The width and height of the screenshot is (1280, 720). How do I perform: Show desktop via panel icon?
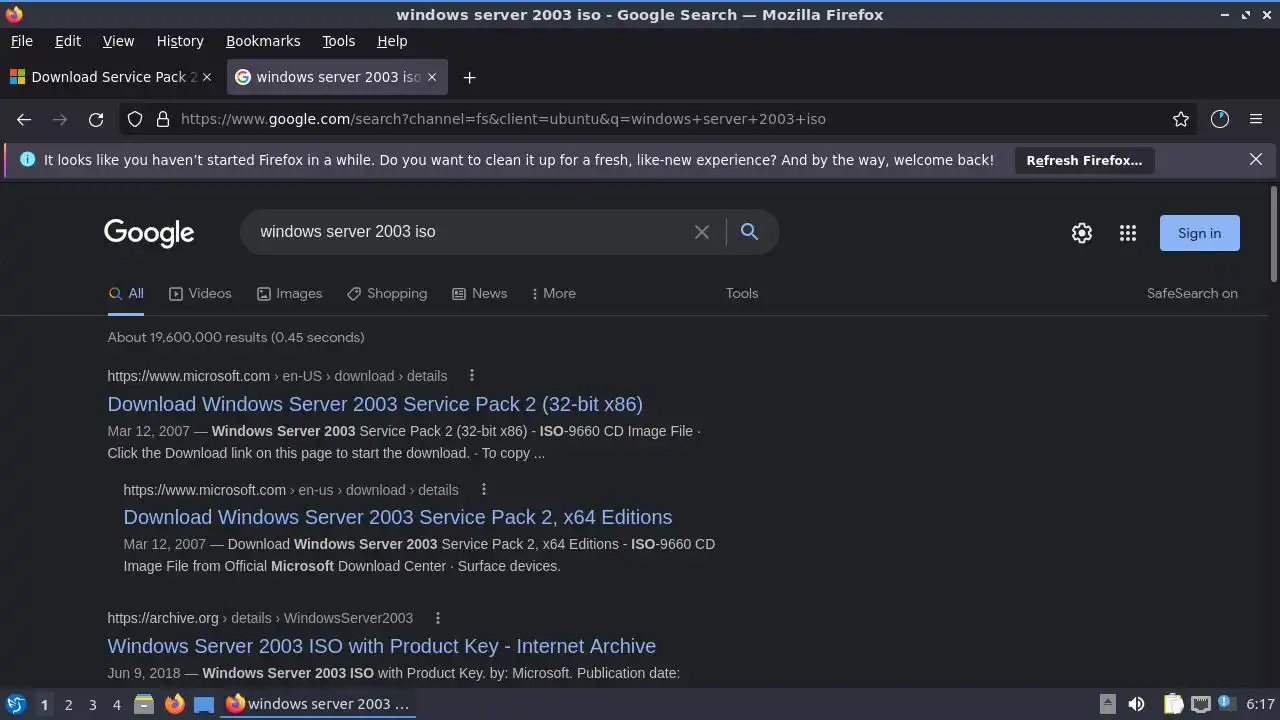point(204,704)
